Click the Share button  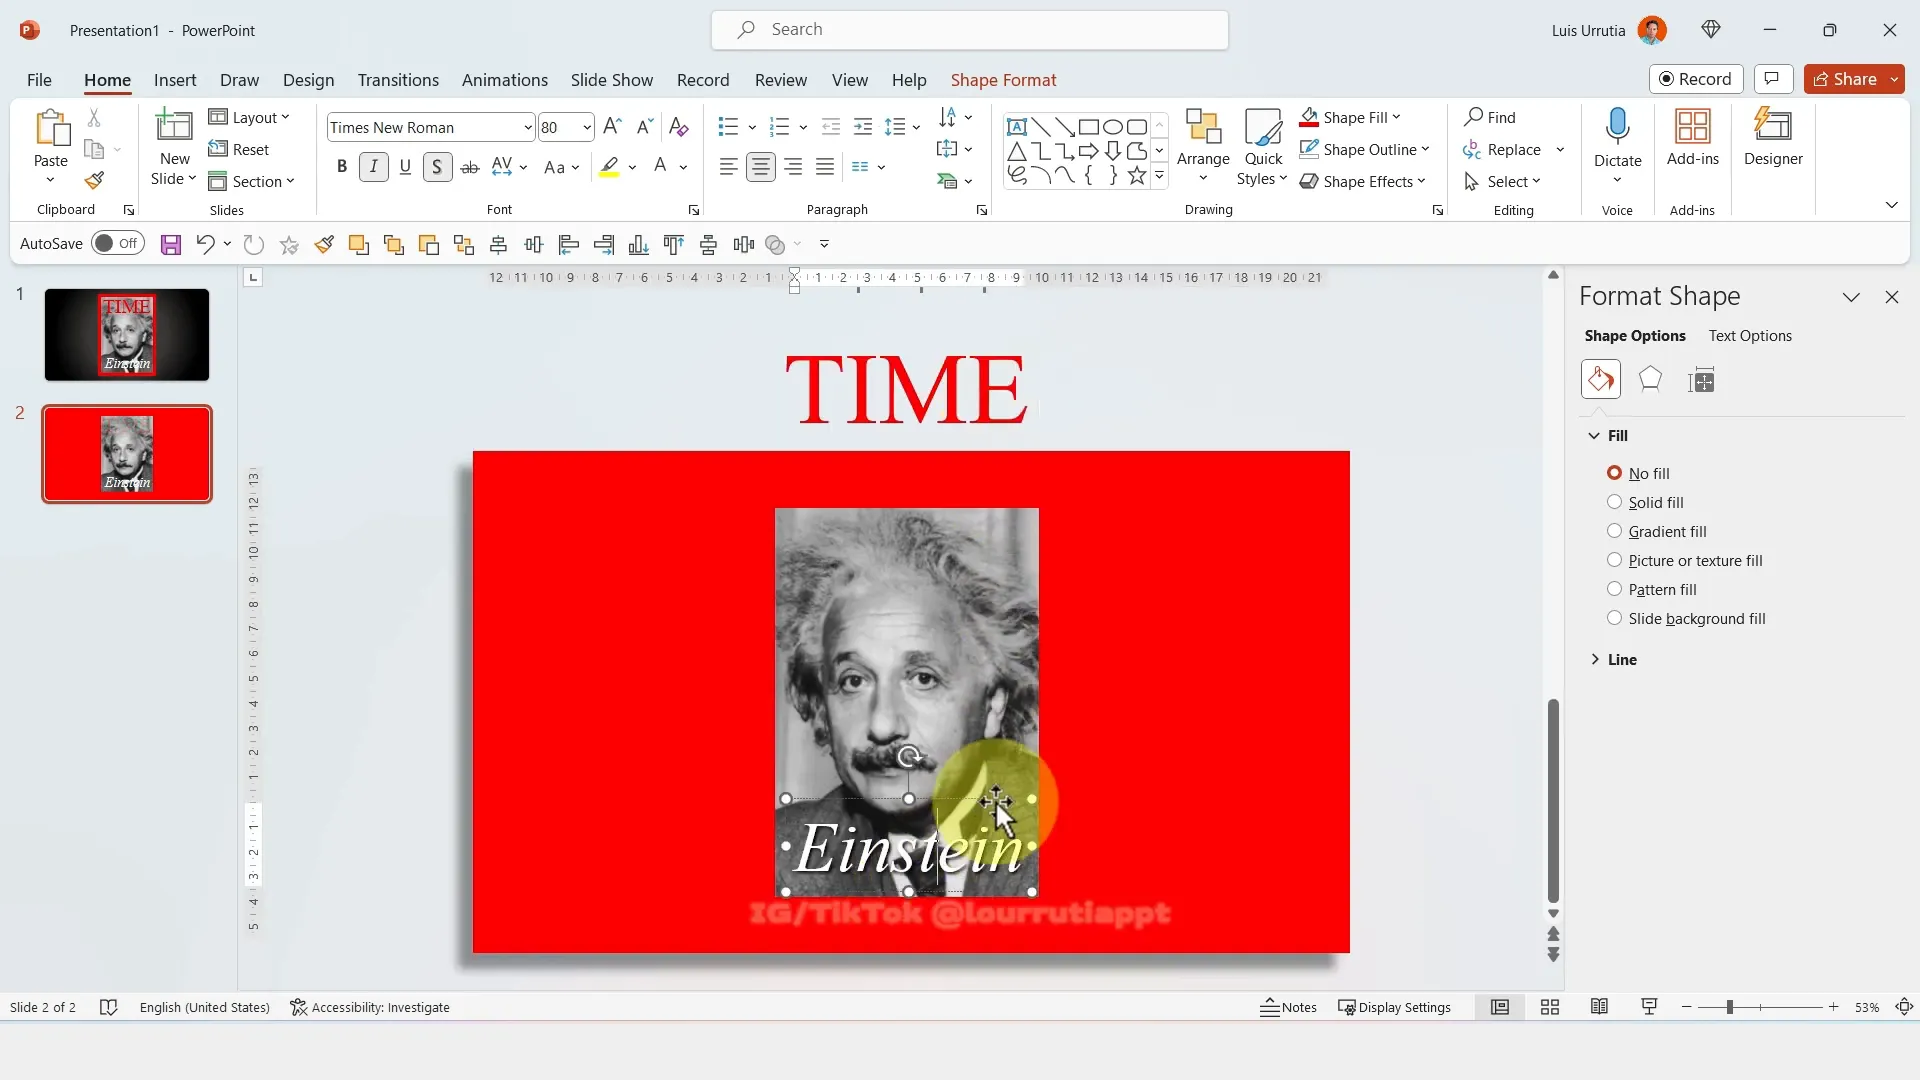point(1845,79)
